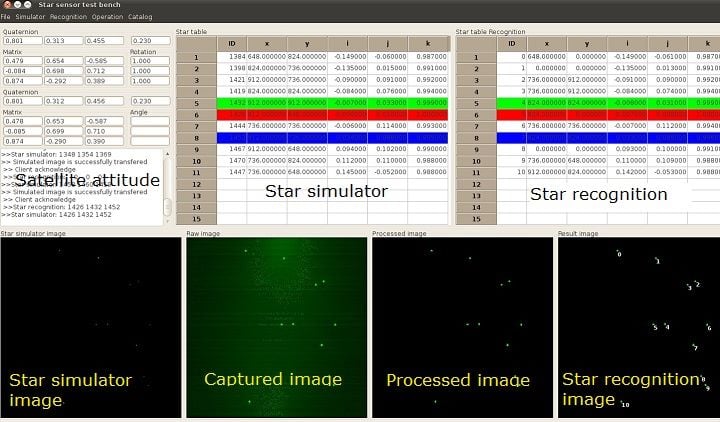Select the matrix field with -0.585

[x=104, y=61]
